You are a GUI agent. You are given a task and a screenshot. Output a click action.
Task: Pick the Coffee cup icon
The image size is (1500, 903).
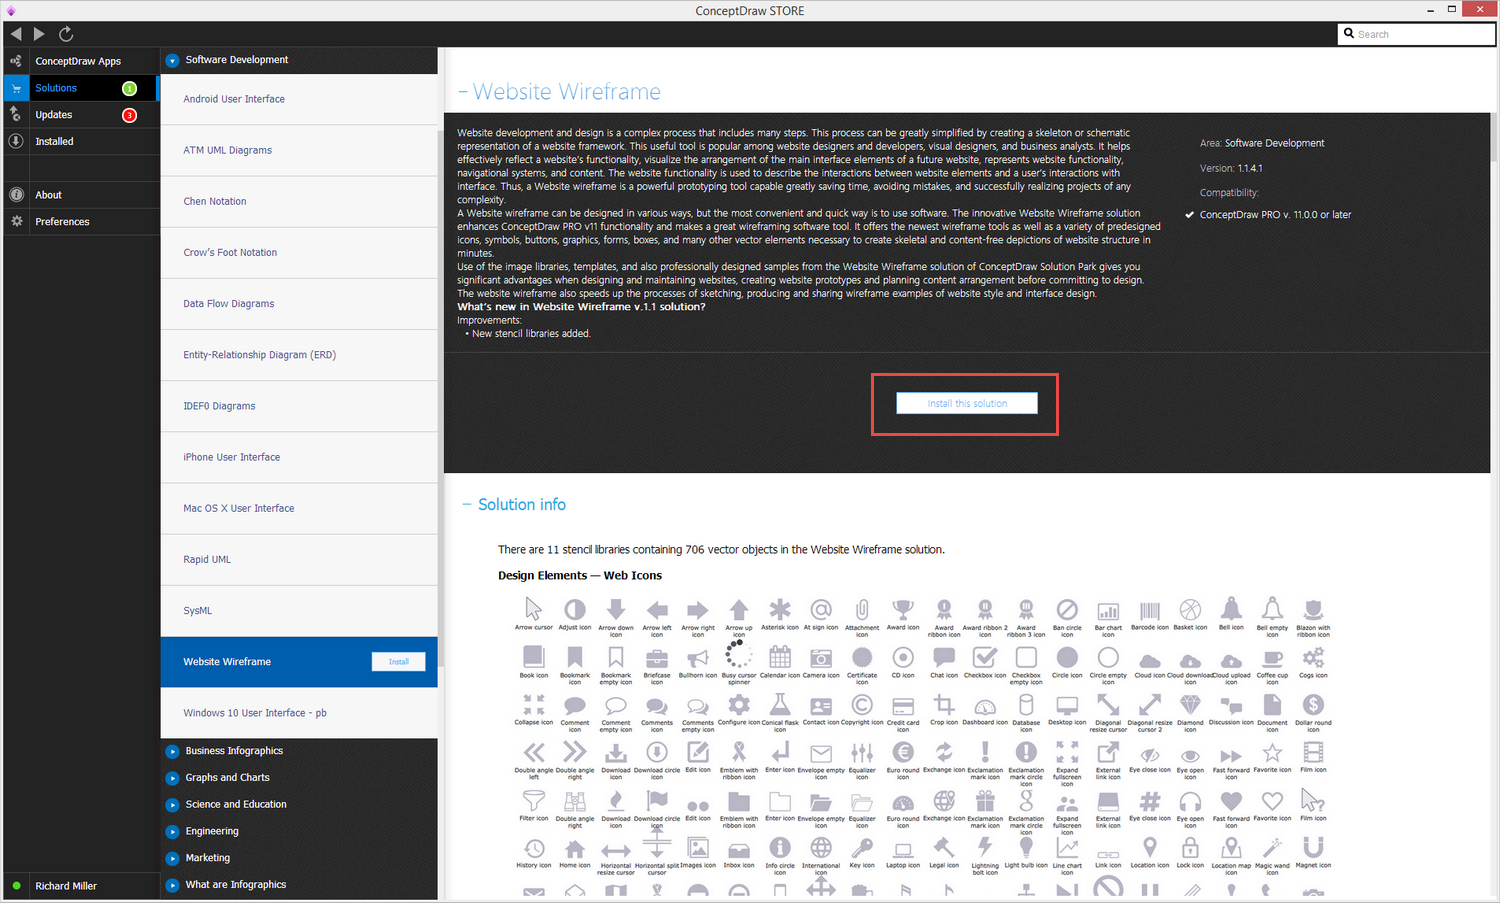point(1272,658)
